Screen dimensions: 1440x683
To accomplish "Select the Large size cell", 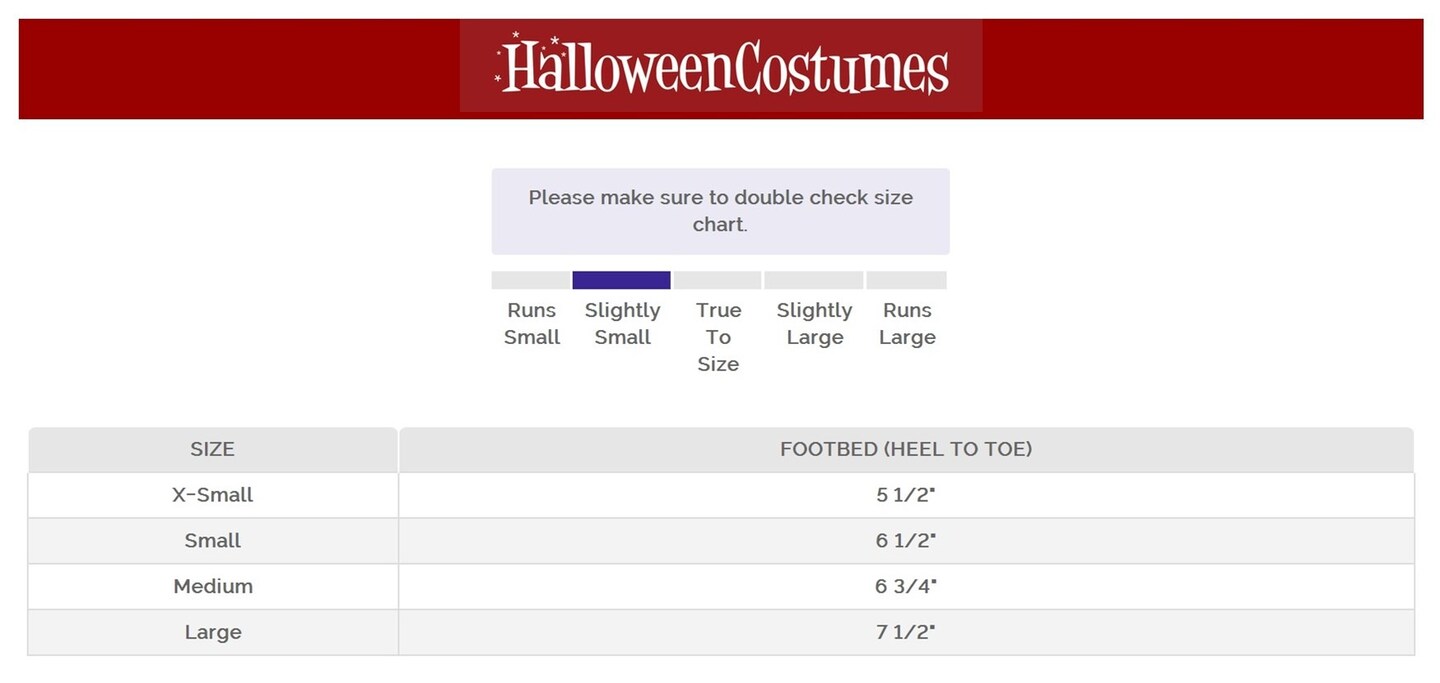I will 212,633.
